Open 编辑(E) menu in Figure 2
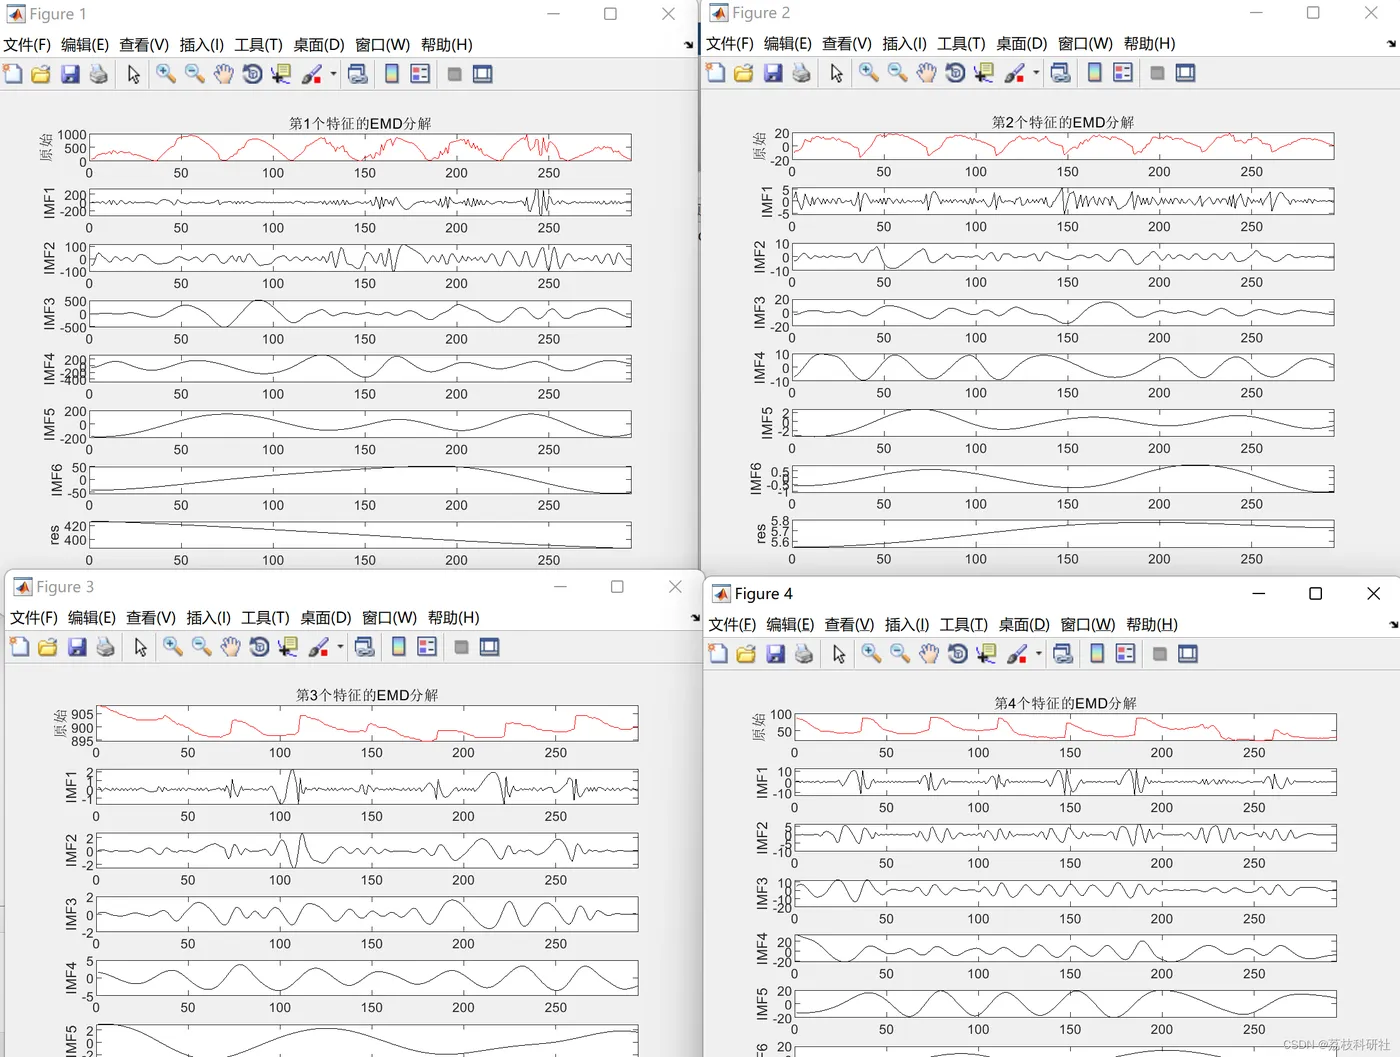This screenshot has height=1057, width=1400. [788, 44]
